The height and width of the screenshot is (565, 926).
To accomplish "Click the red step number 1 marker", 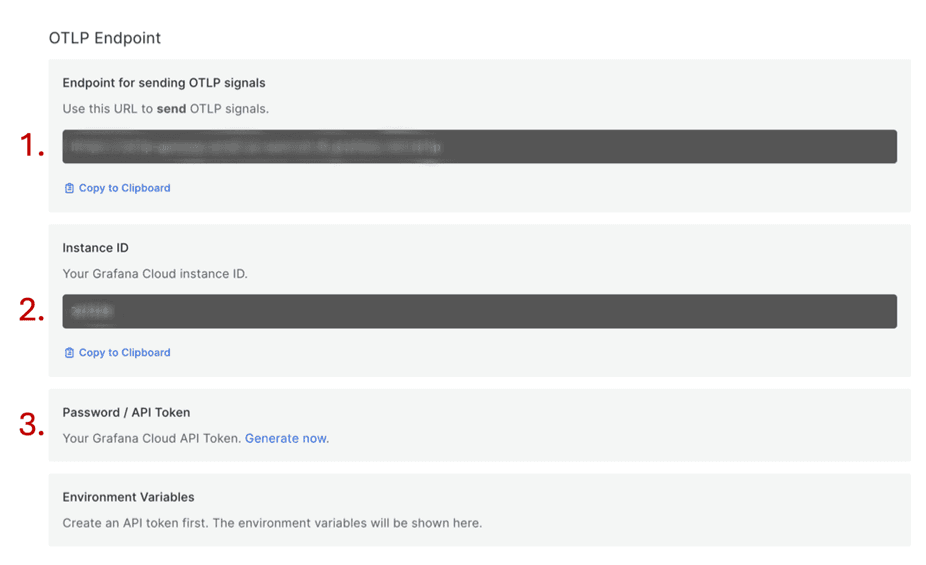I will [32, 147].
